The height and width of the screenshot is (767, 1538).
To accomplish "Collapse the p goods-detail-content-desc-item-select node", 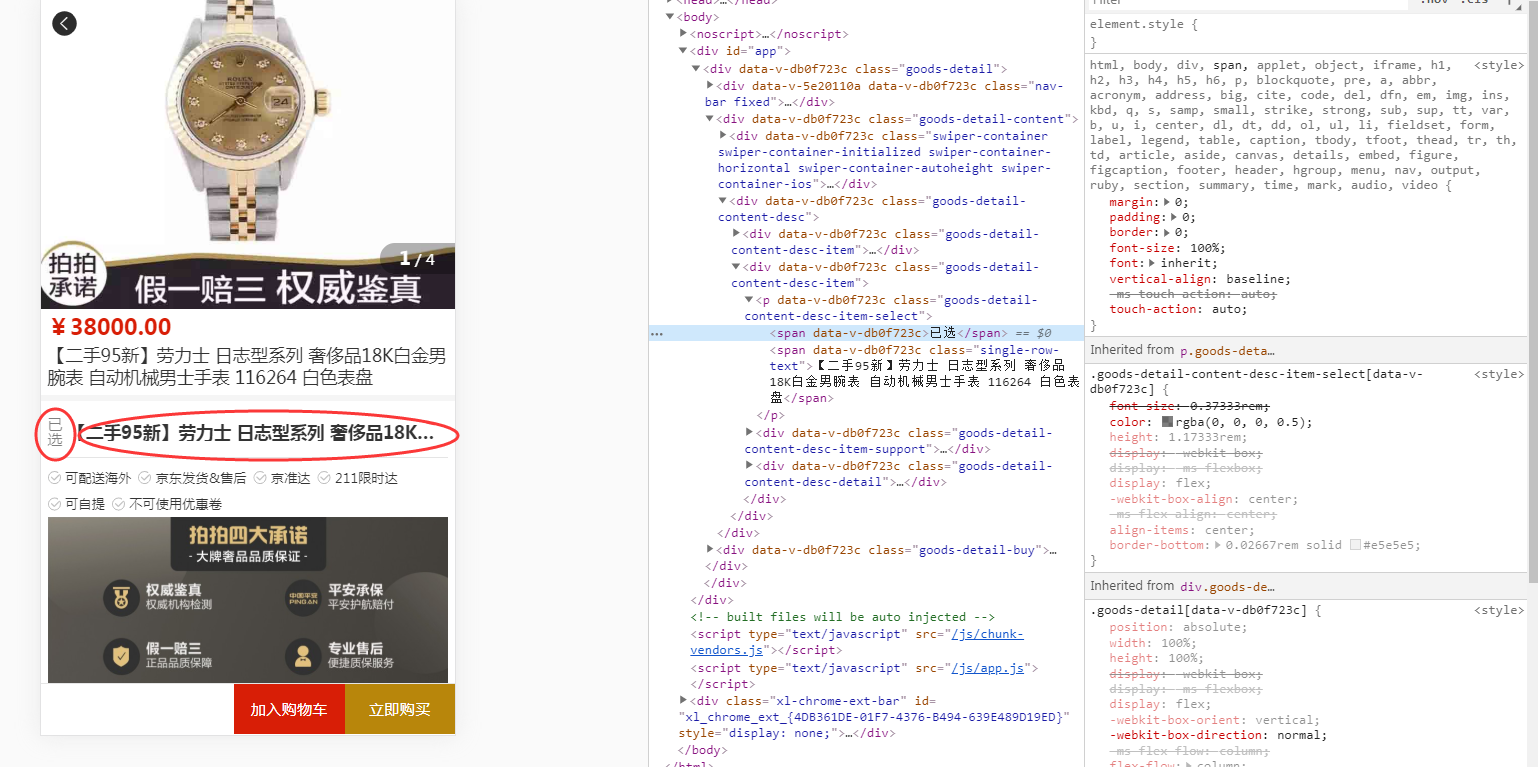I will point(749,300).
